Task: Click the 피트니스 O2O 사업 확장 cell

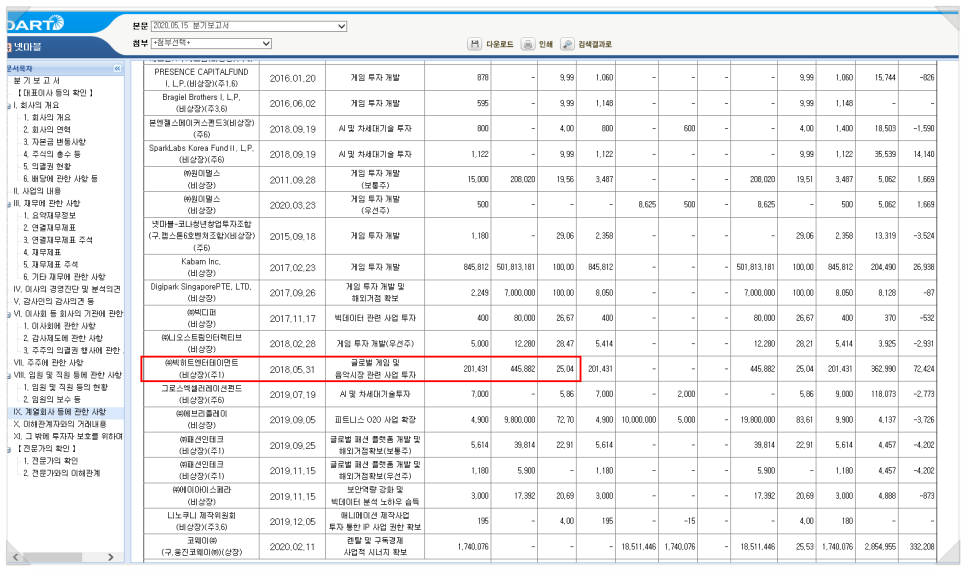Action: coord(375,420)
